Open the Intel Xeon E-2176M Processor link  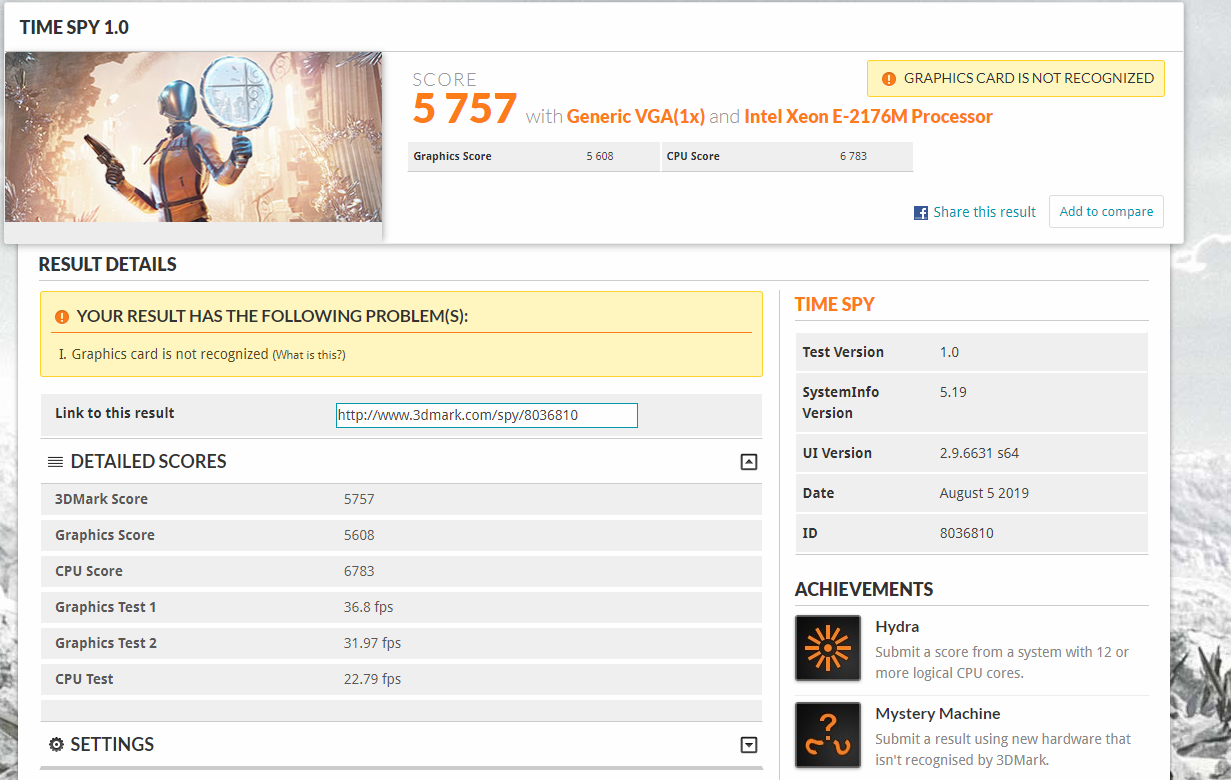tap(868, 117)
